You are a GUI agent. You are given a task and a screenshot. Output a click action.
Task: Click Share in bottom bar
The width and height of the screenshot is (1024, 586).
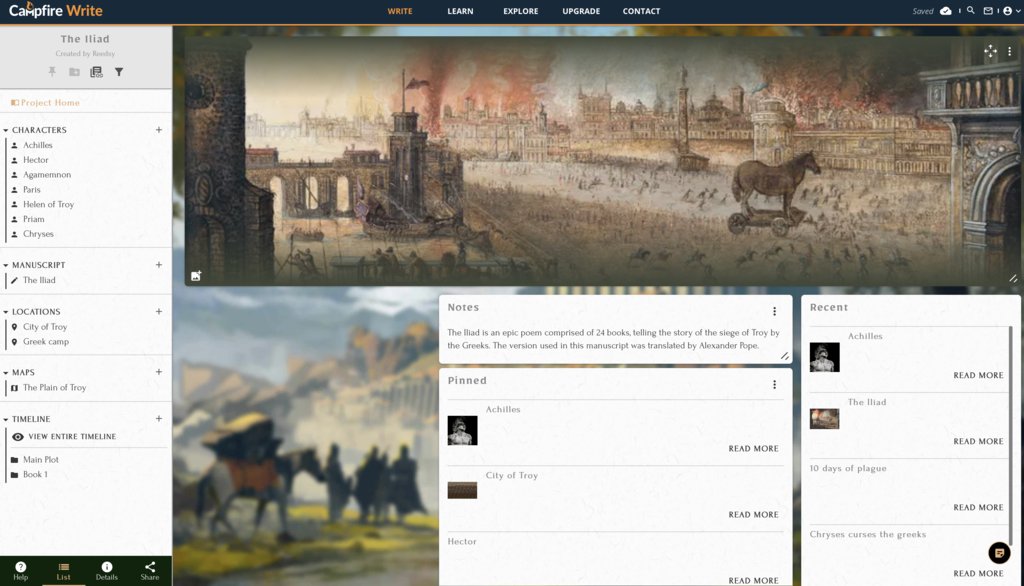(150, 571)
